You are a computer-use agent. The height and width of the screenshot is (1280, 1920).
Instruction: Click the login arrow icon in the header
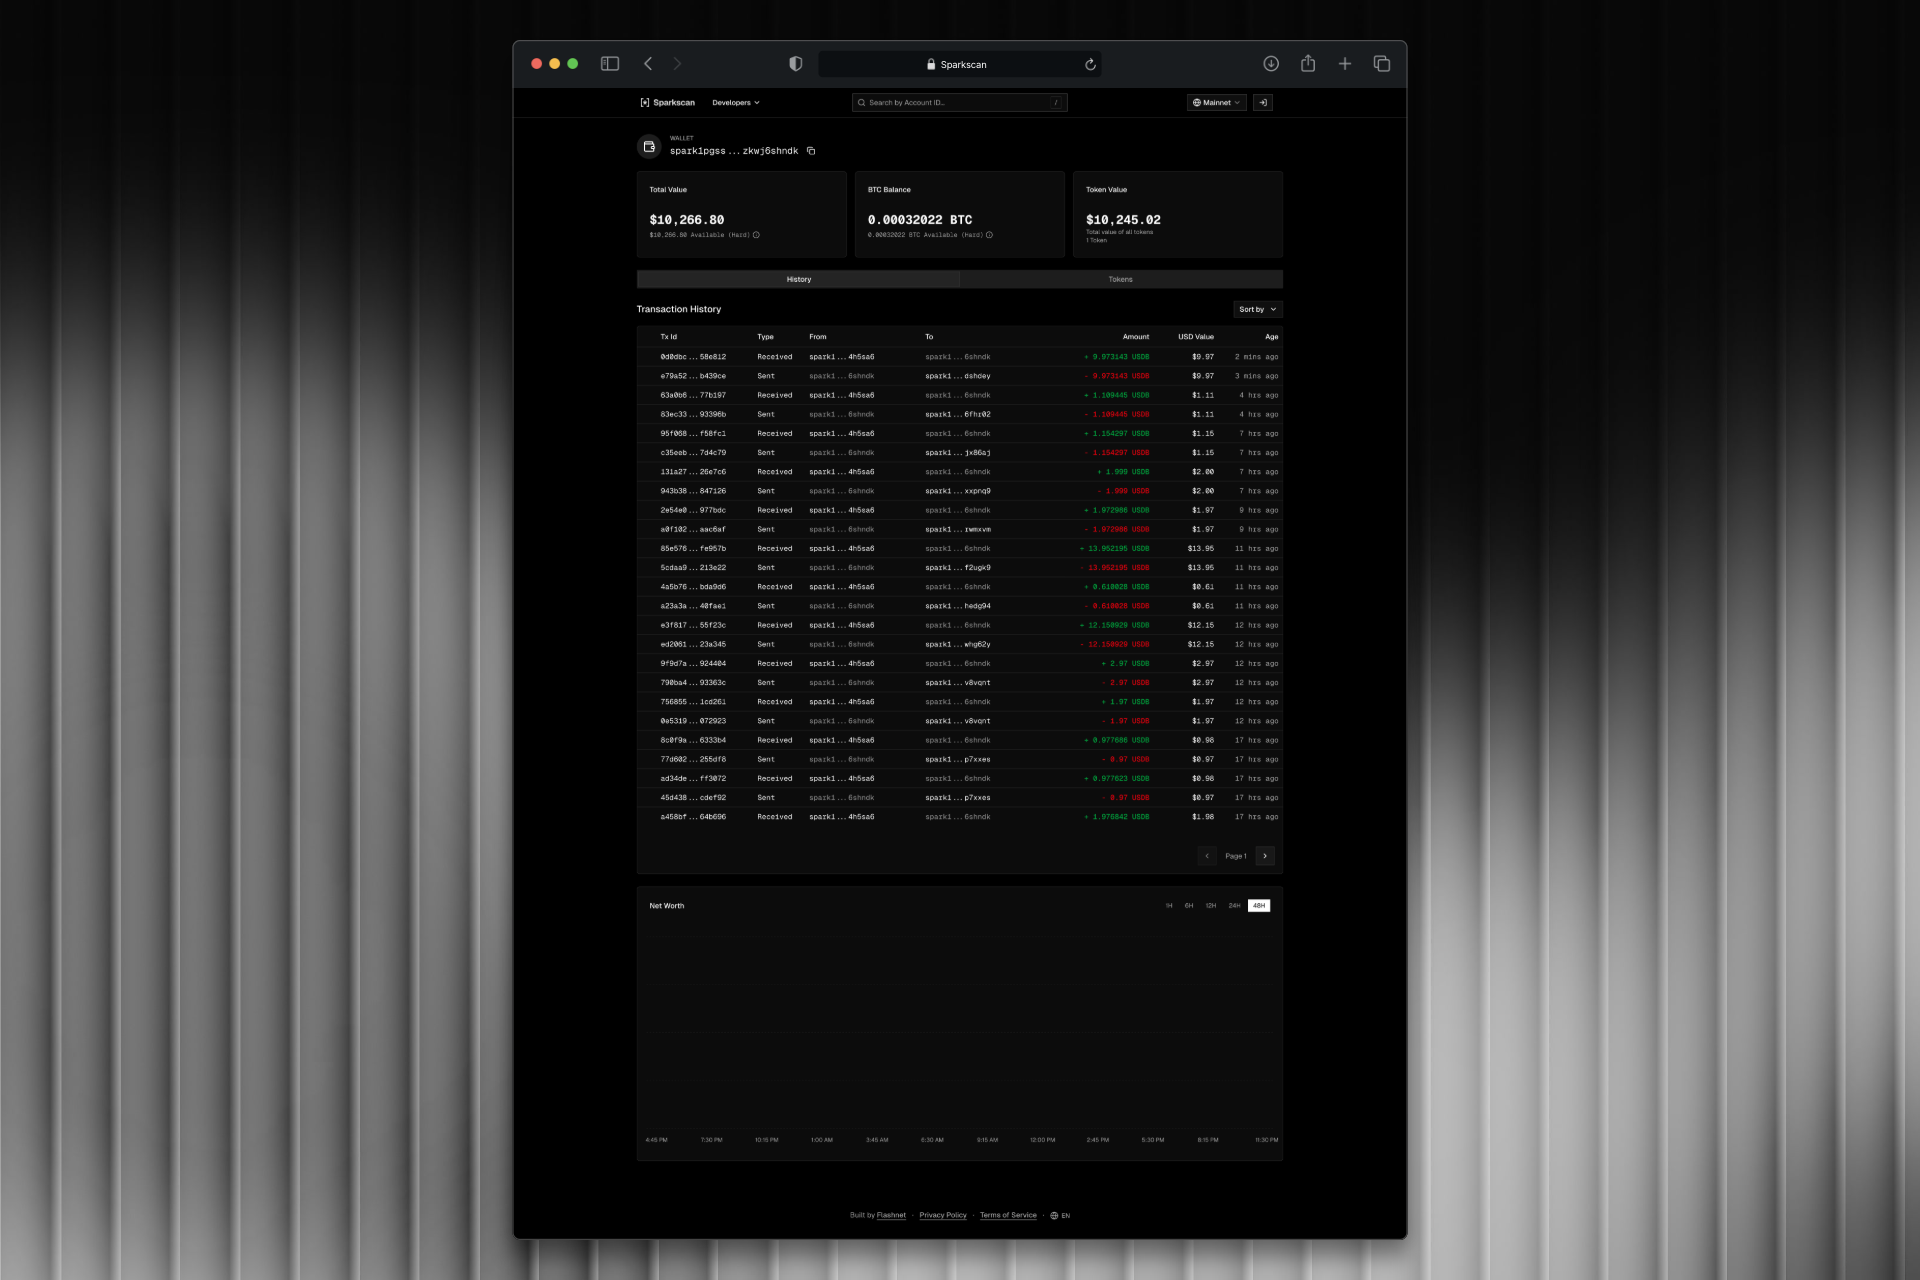click(1263, 103)
